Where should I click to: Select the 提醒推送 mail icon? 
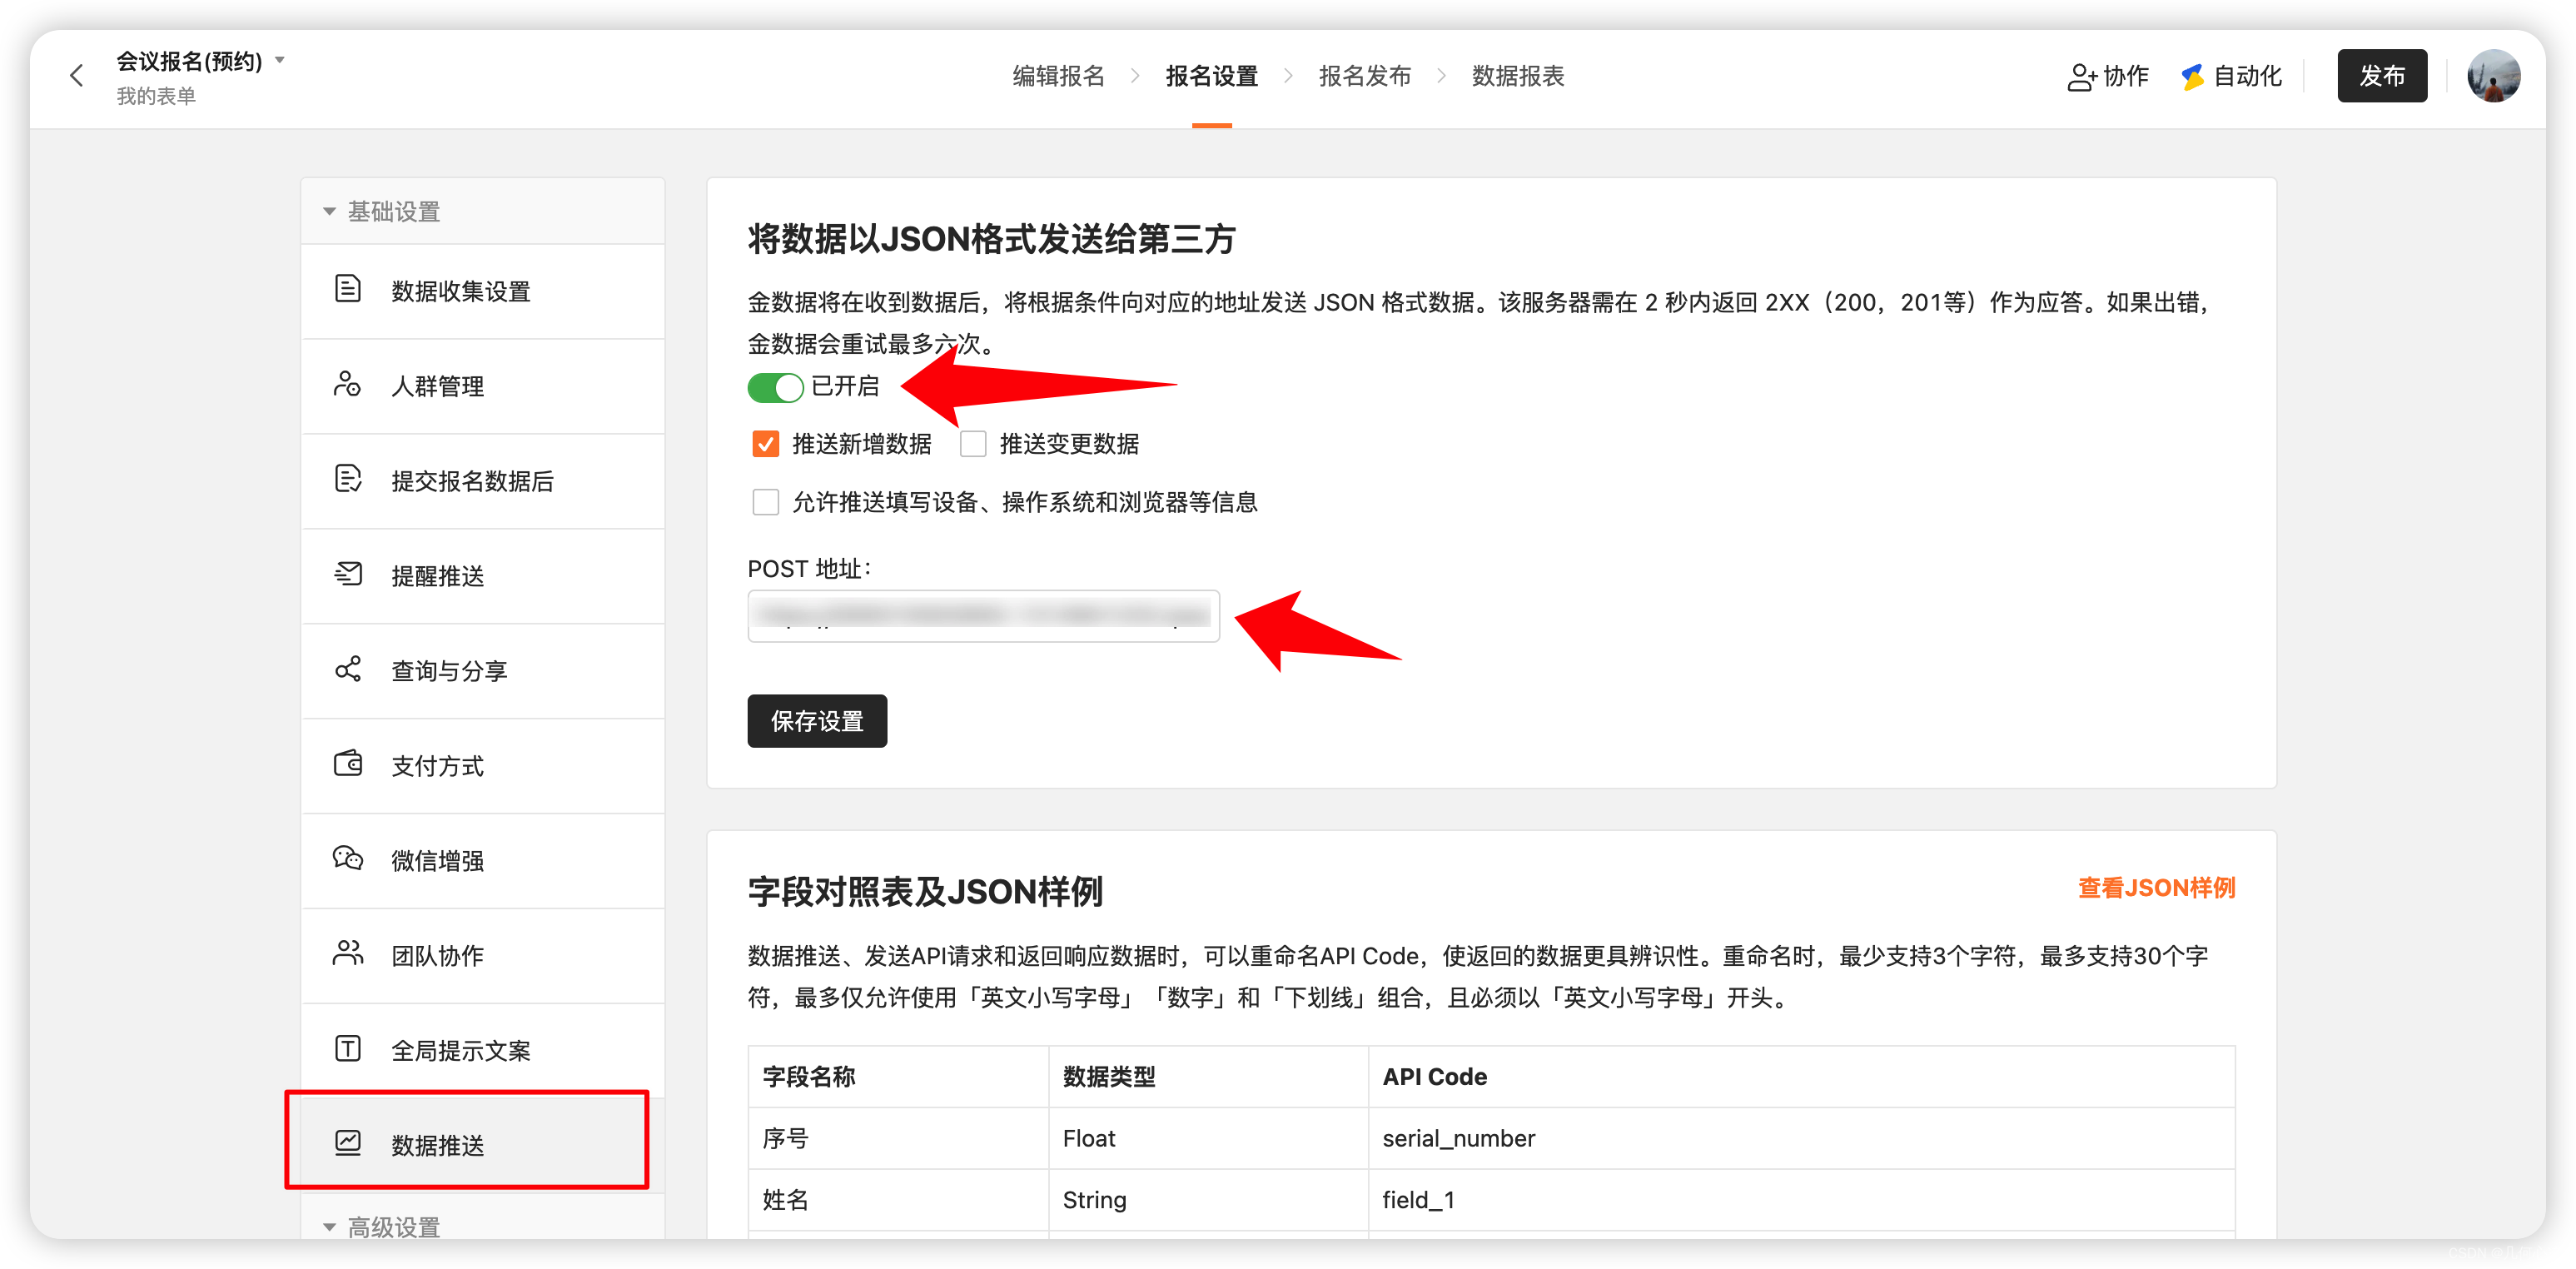347,575
